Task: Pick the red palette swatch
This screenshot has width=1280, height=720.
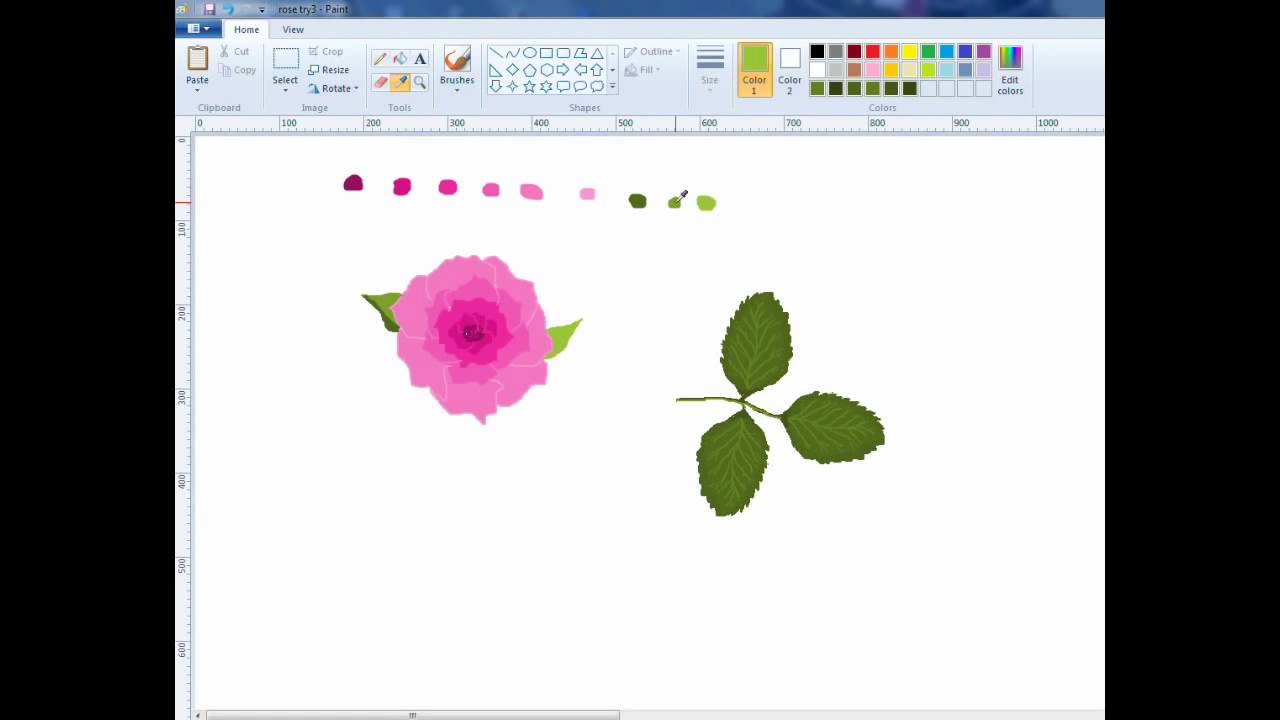Action: (x=872, y=52)
